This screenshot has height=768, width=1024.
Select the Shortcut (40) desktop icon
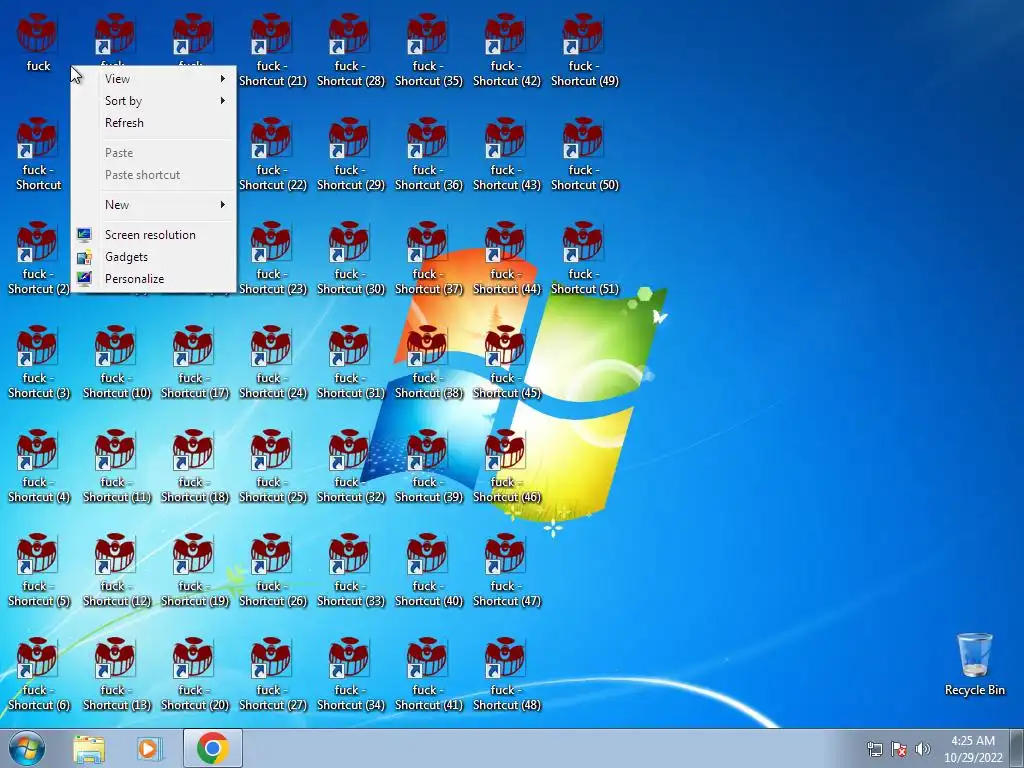(428, 571)
